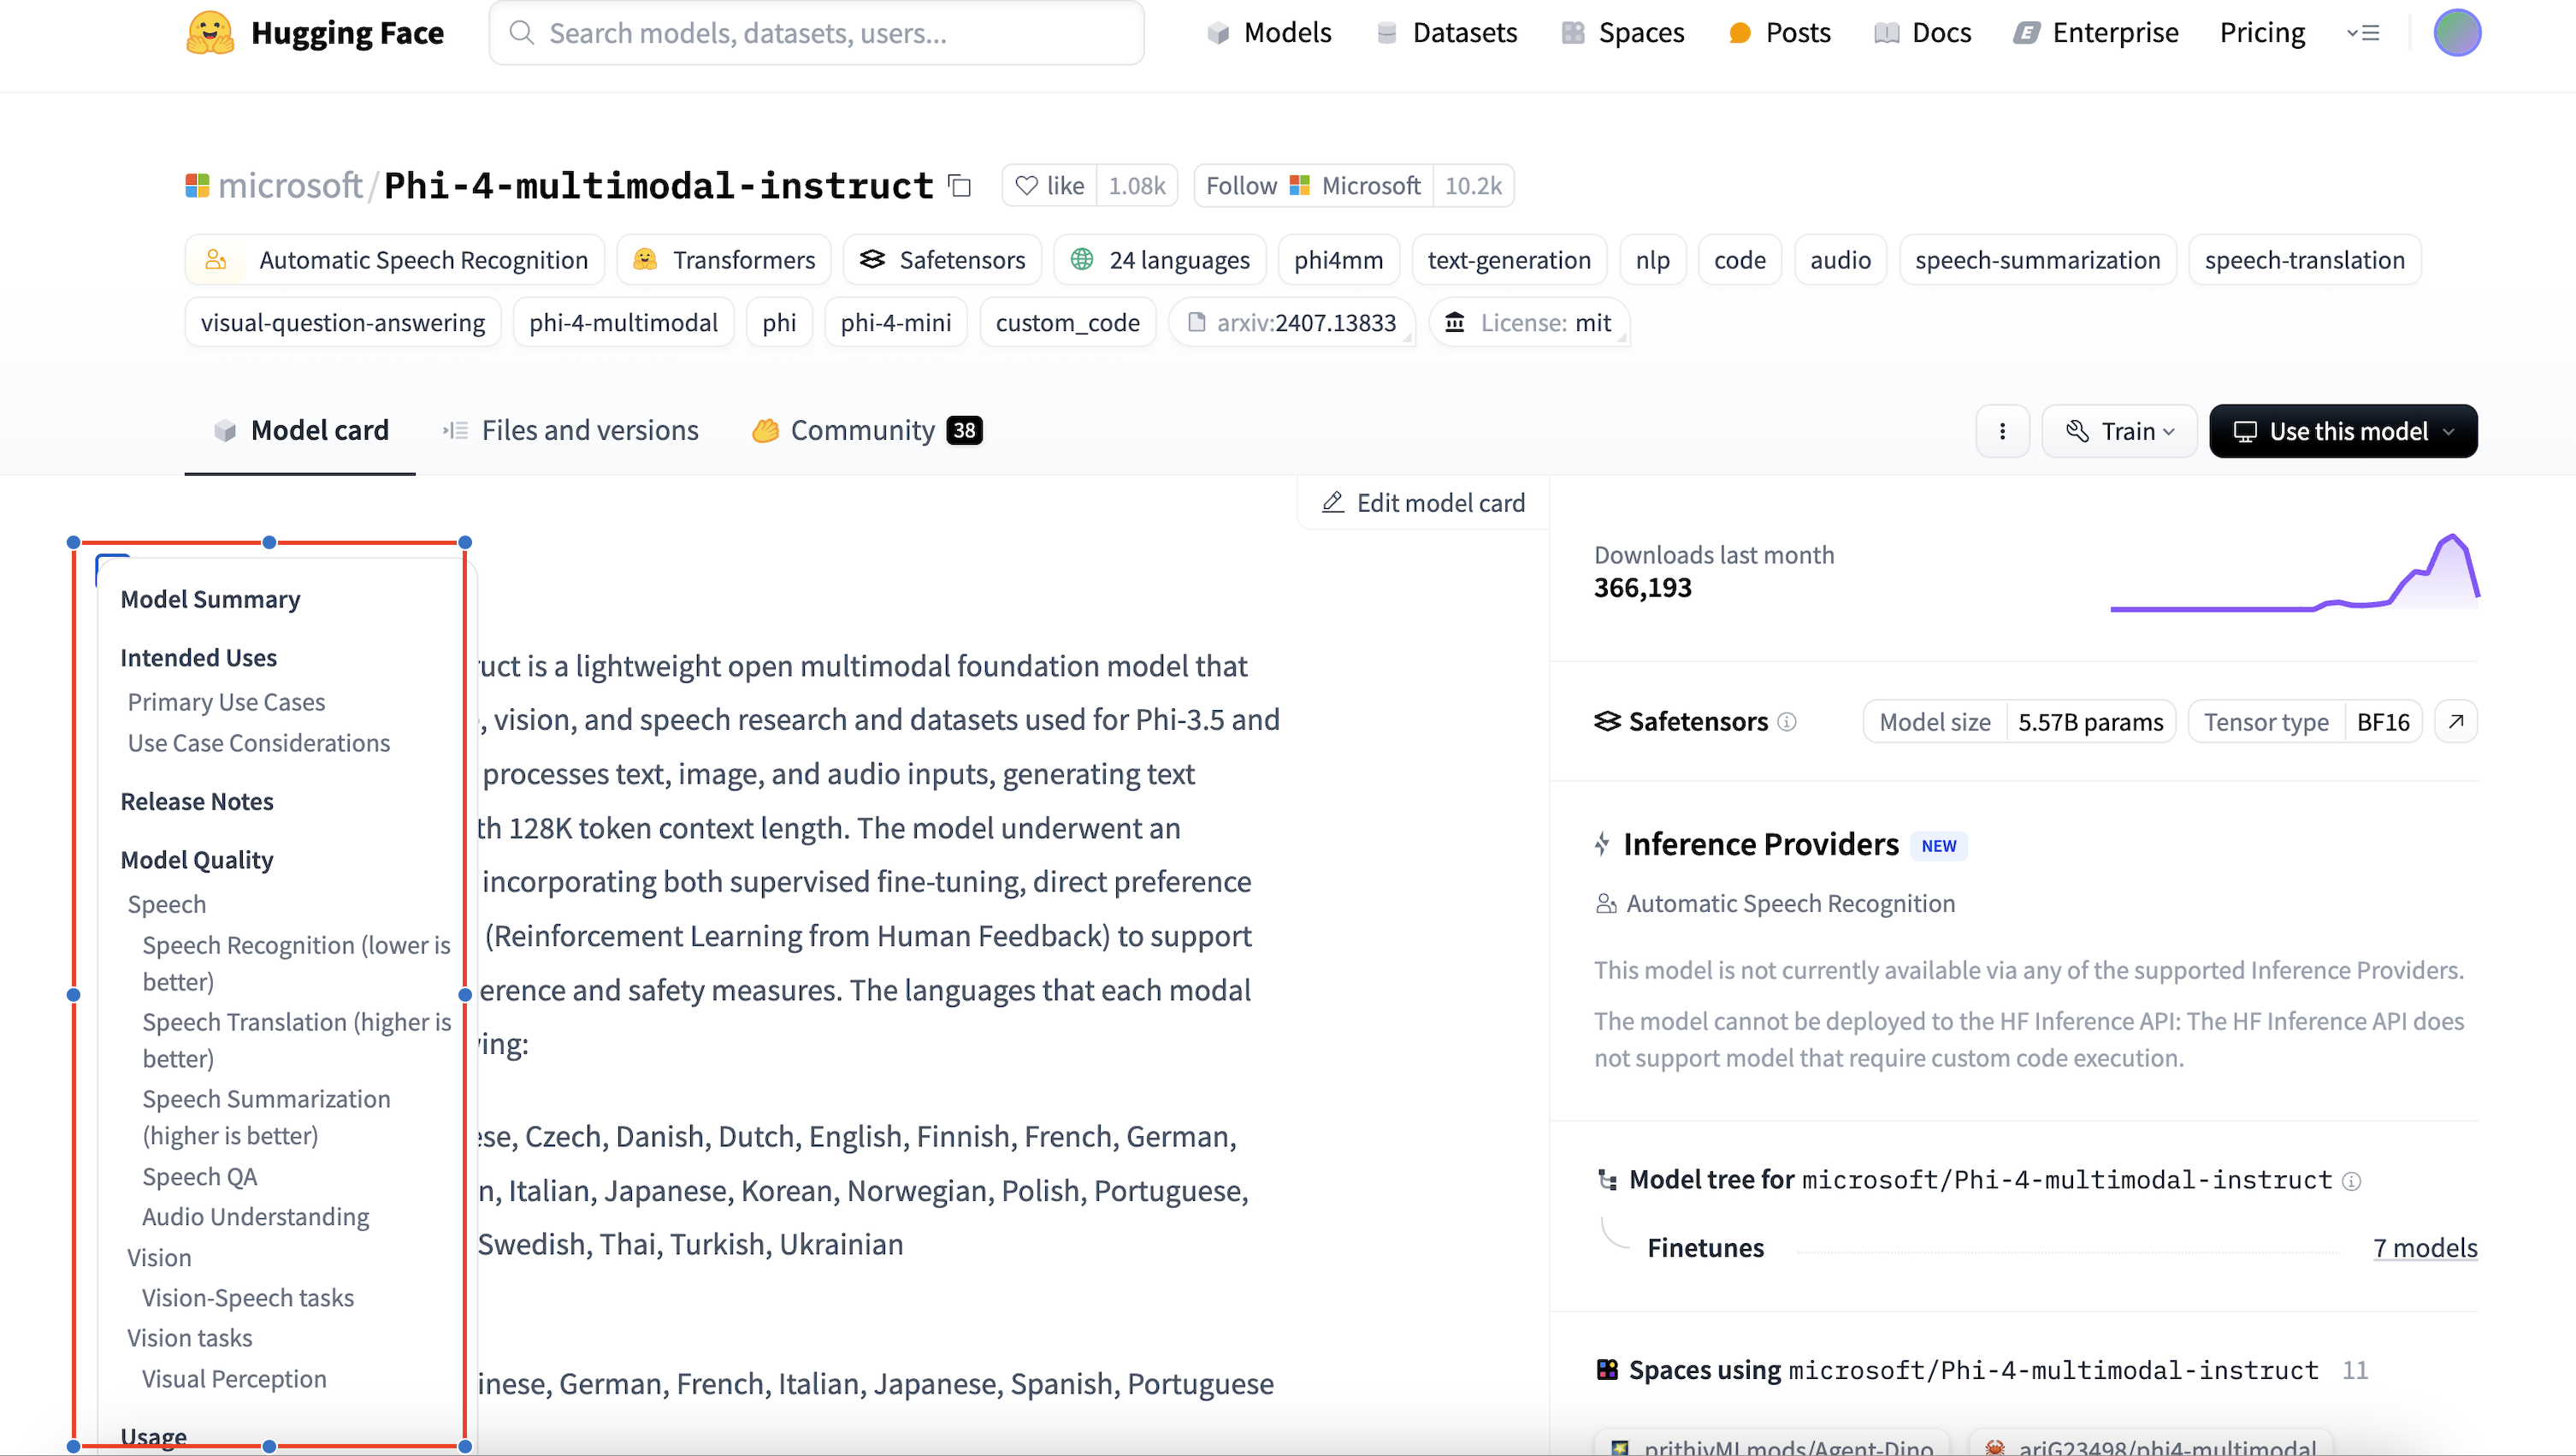2576x1456 pixels.
Task: Click the Hugging Face logo icon
Action: pos(210,33)
